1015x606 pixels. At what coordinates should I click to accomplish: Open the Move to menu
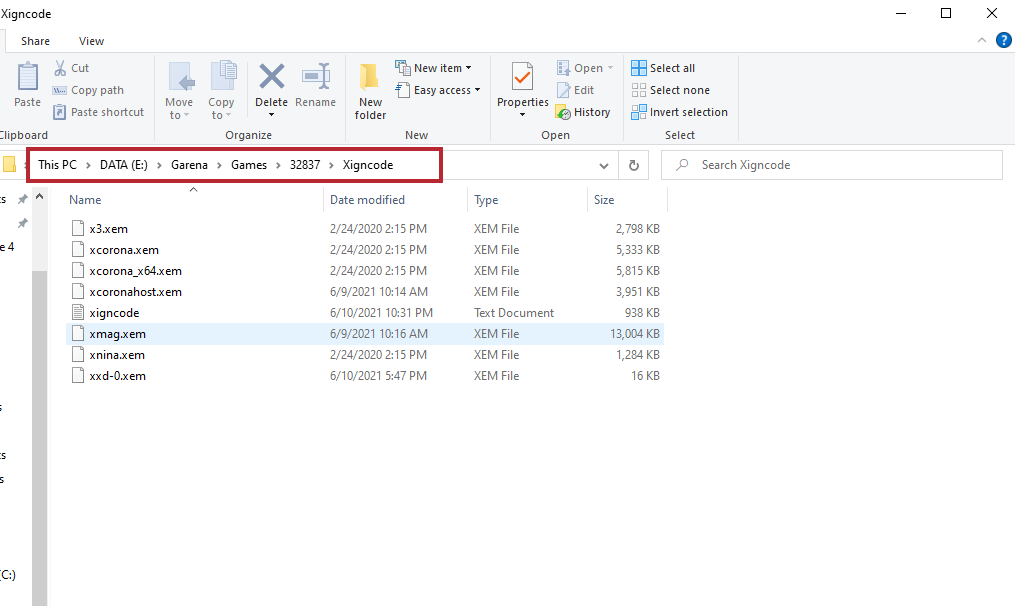(179, 92)
